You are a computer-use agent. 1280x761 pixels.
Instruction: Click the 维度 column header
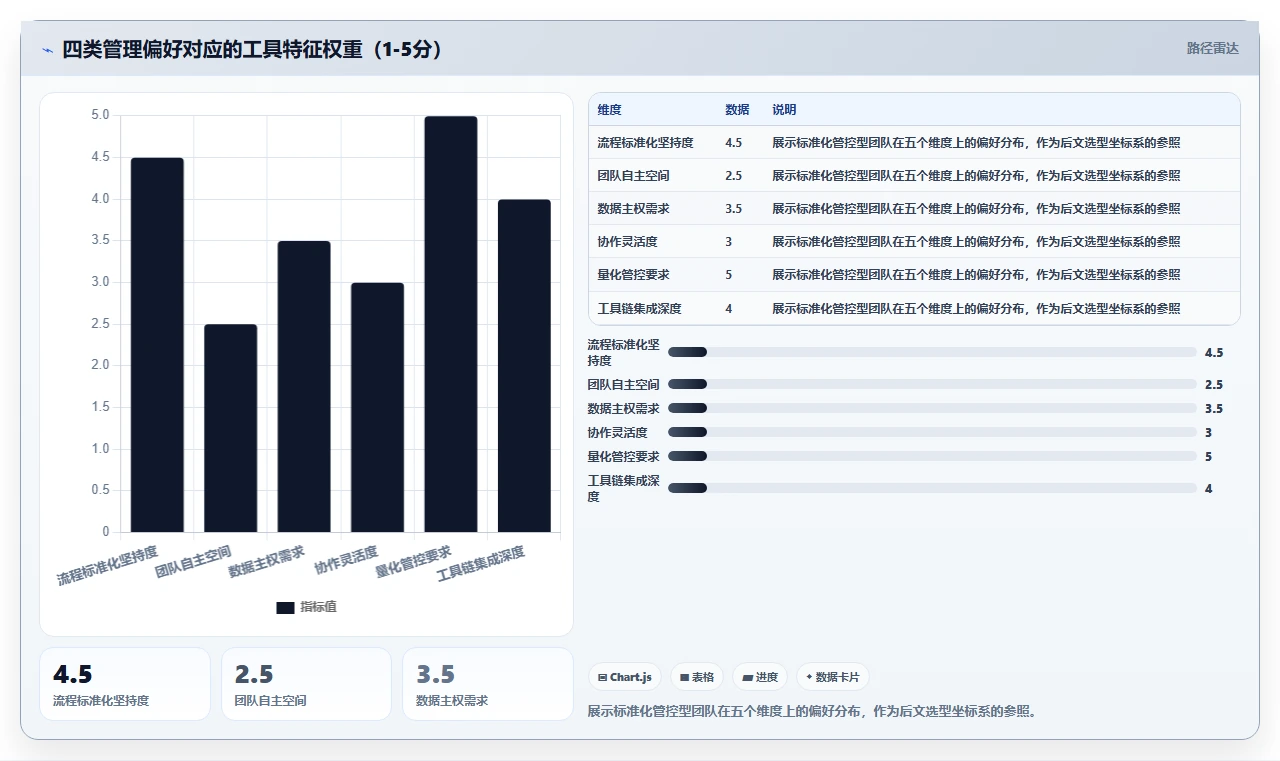click(610, 110)
